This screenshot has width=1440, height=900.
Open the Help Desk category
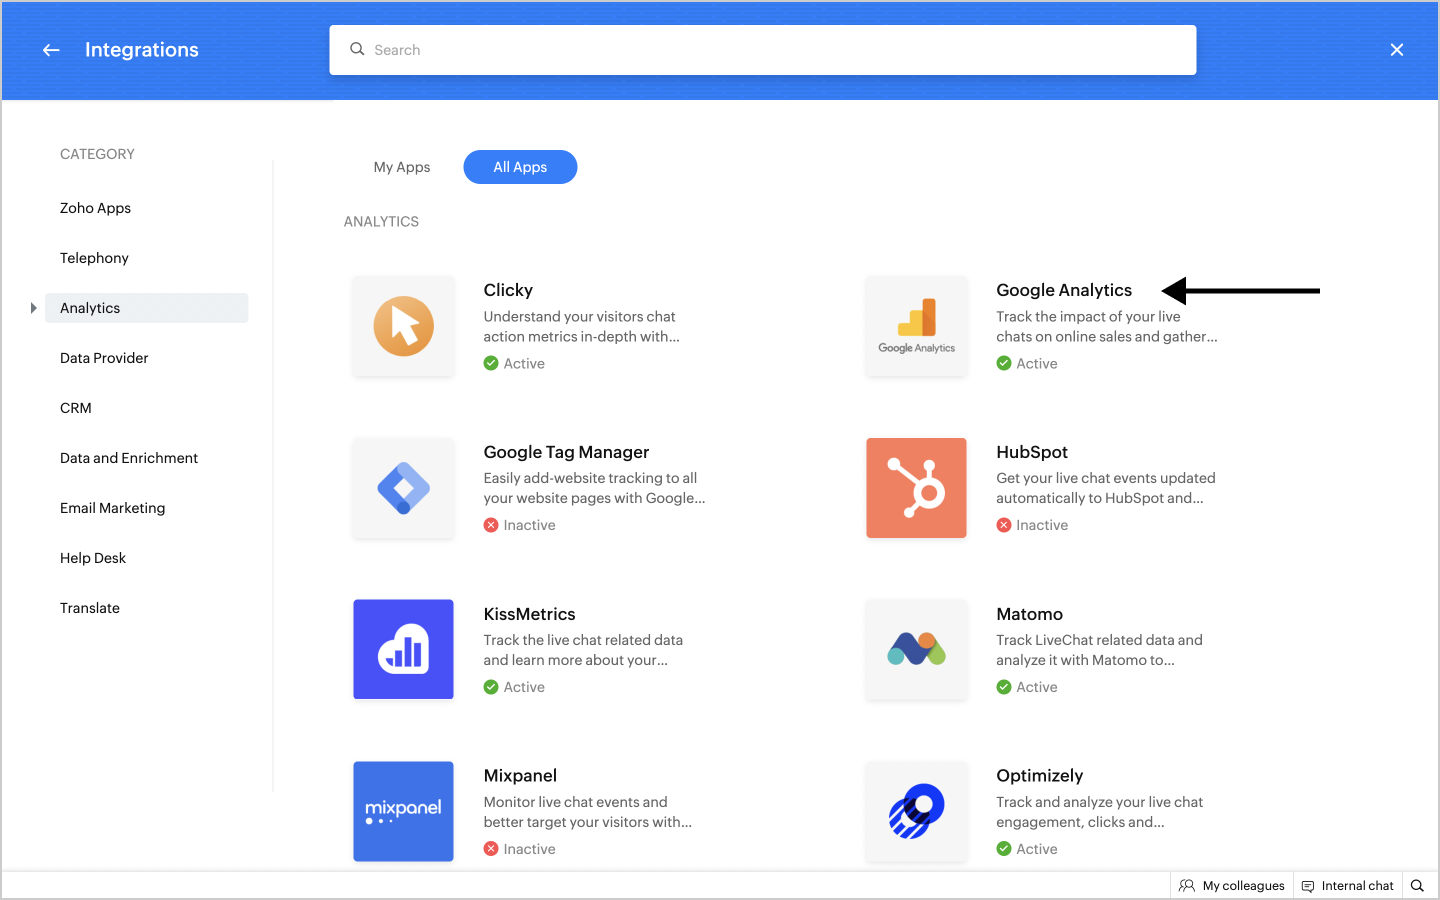pyautogui.click(x=93, y=558)
